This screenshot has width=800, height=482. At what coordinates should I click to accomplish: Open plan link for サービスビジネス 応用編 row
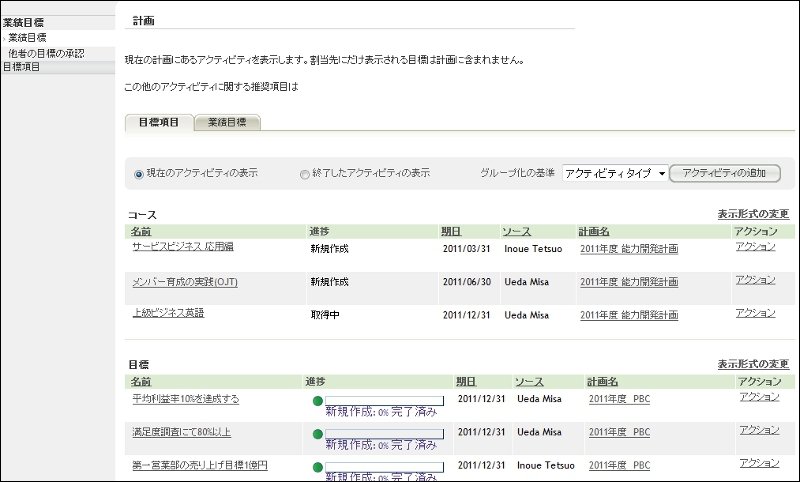pyautogui.click(x=629, y=249)
